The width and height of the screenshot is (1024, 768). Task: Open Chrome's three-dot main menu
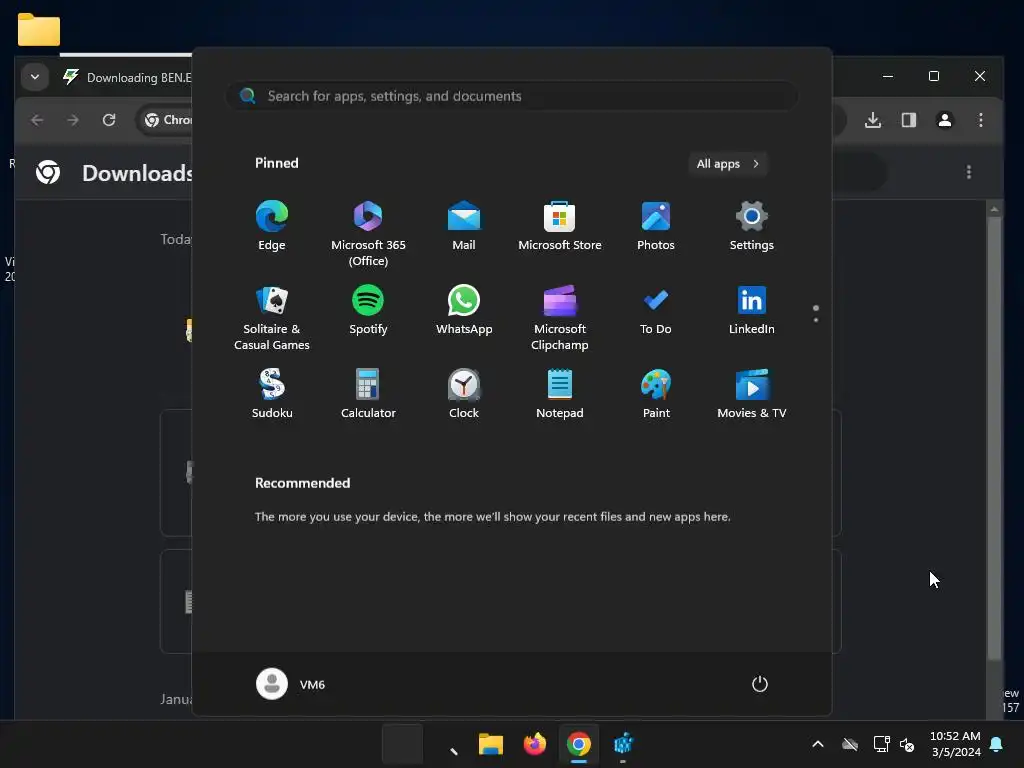(981, 120)
